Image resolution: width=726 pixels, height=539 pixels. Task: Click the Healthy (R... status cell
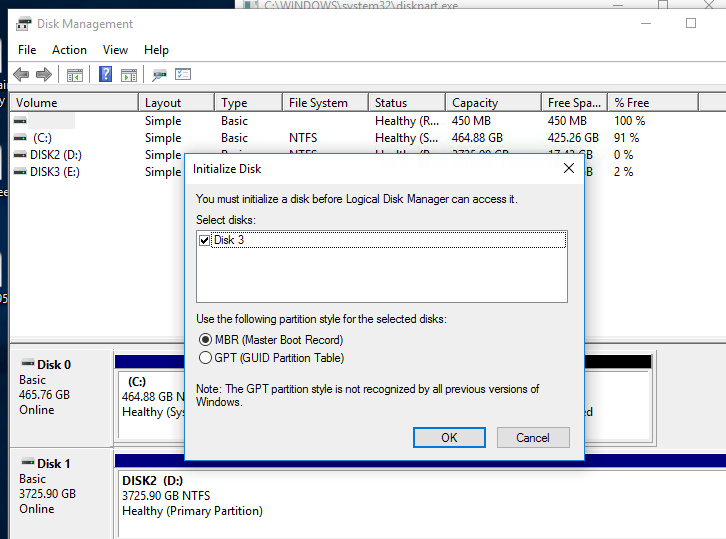407,120
